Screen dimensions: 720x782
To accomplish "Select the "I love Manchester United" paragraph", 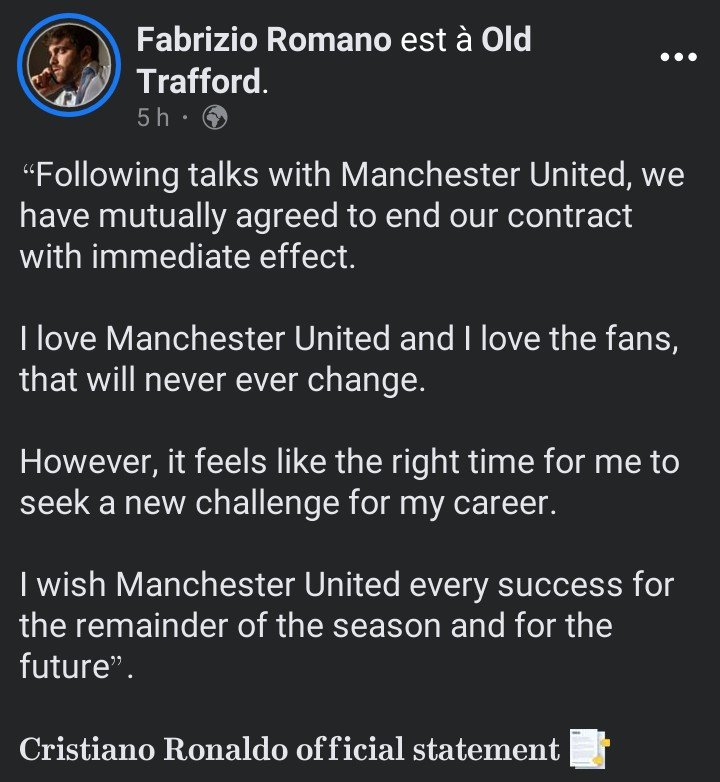I will coord(350,361).
